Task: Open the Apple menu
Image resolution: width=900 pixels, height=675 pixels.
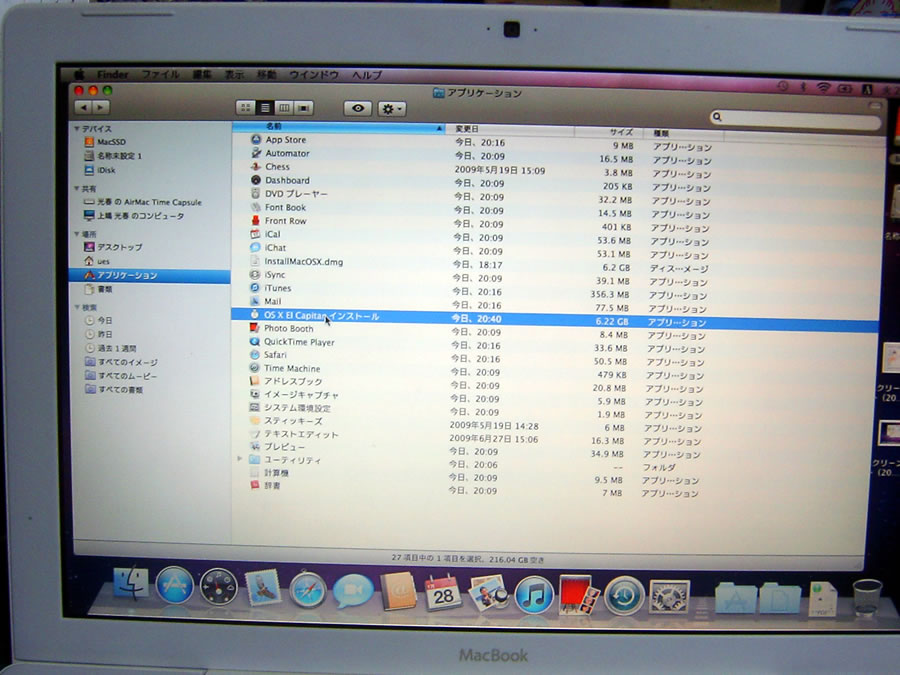Action: 79,75
